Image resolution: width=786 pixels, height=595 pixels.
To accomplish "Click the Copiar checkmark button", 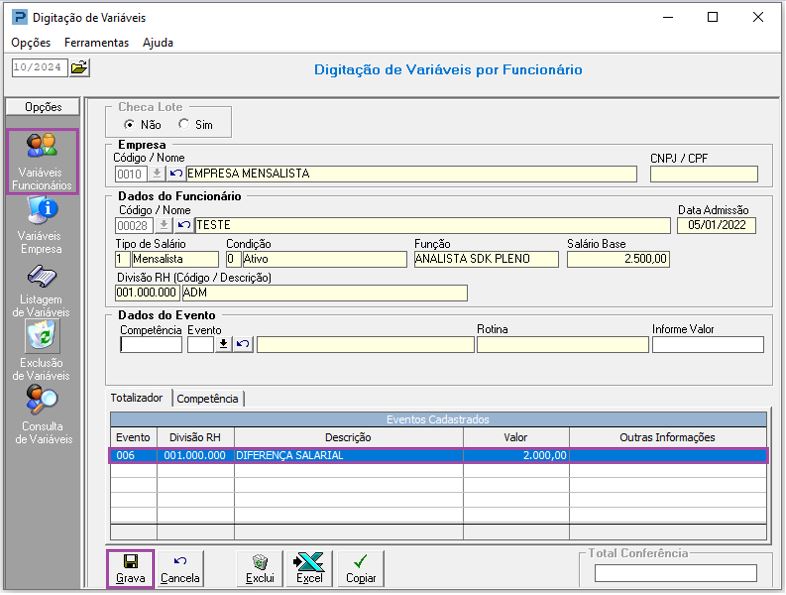I will (x=361, y=569).
